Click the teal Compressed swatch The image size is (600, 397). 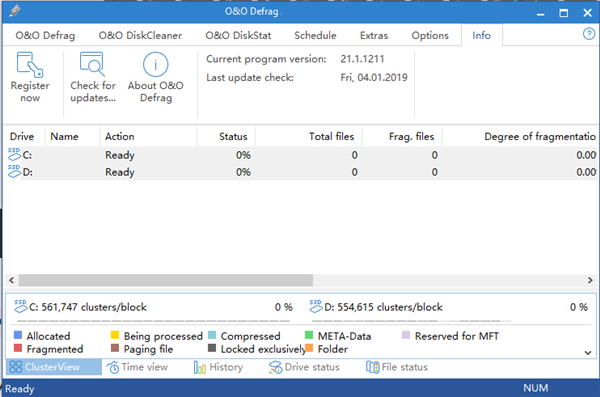click(x=212, y=335)
